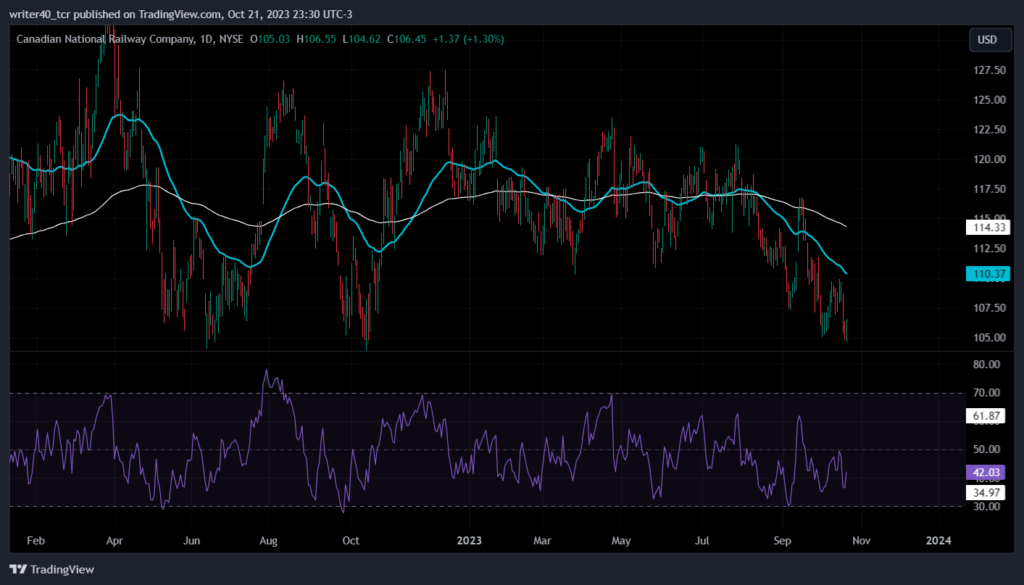Click the 50.00 RSI axis label
This screenshot has height=585, width=1024.
coord(987,449)
